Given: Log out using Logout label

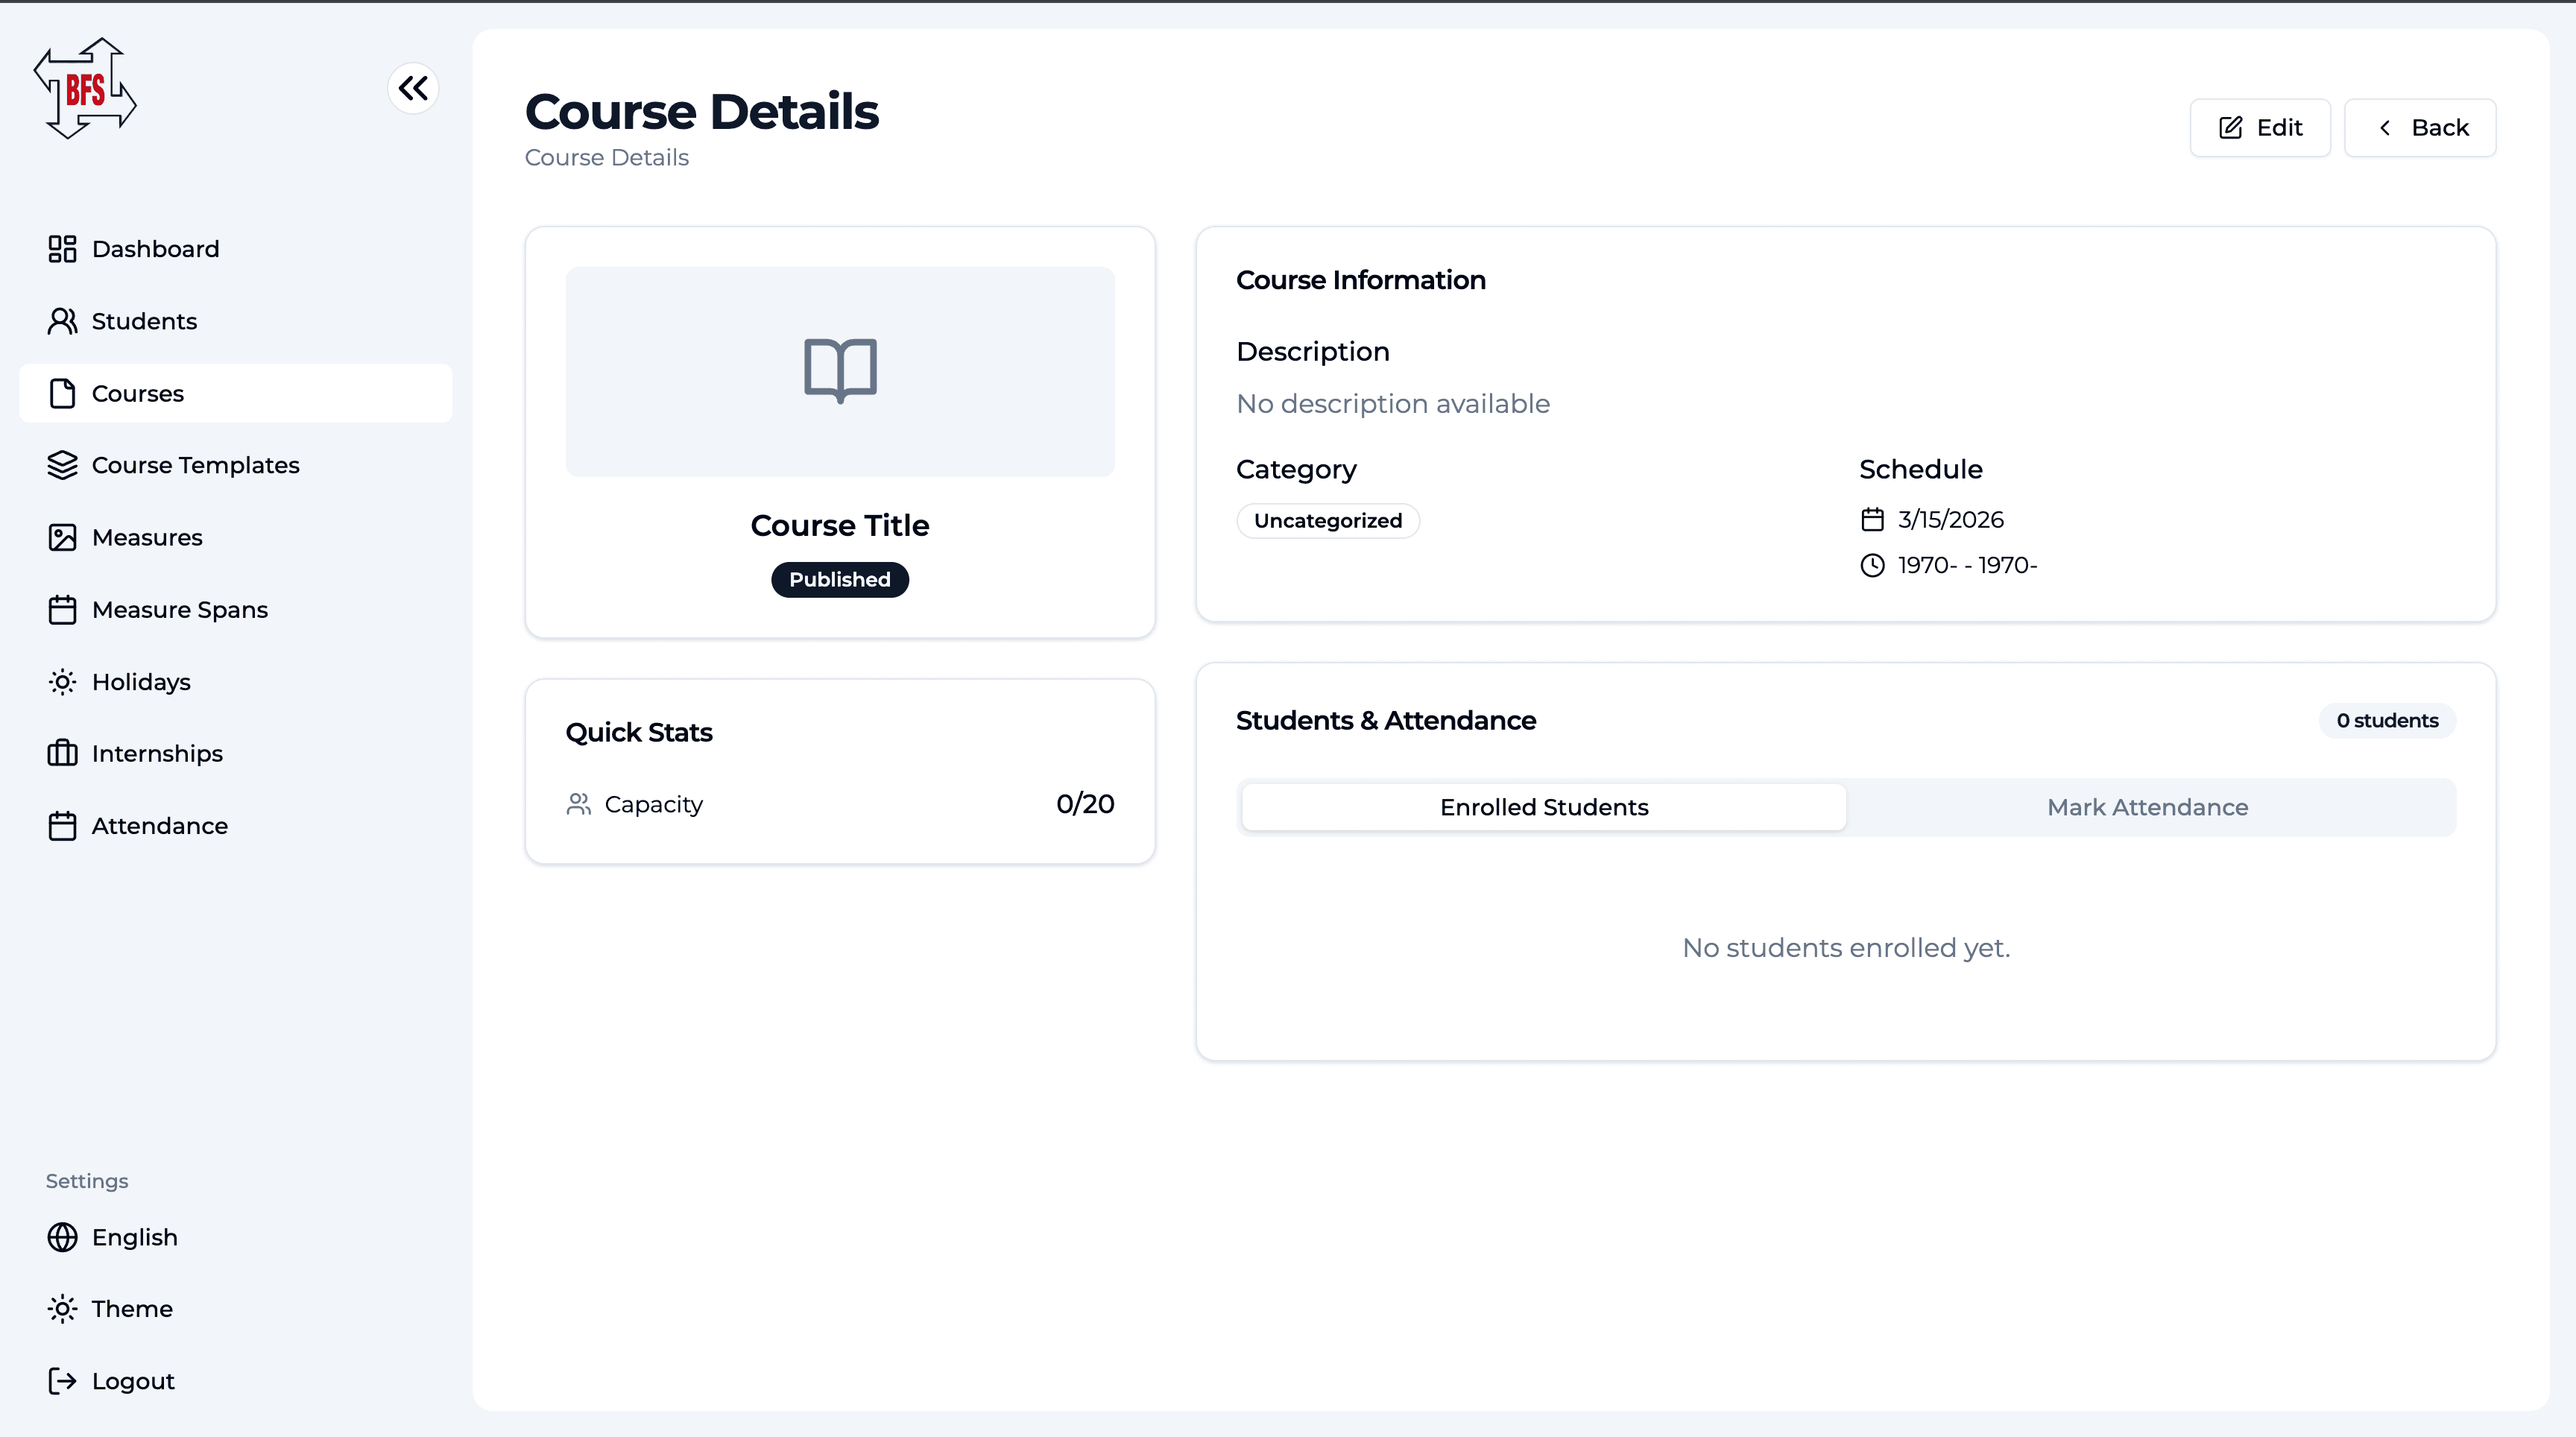Looking at the screenshot, I should click(133, 1381).
